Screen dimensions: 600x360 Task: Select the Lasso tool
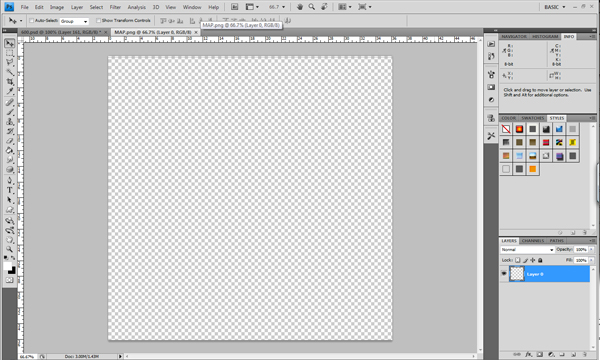click(10, 62)
